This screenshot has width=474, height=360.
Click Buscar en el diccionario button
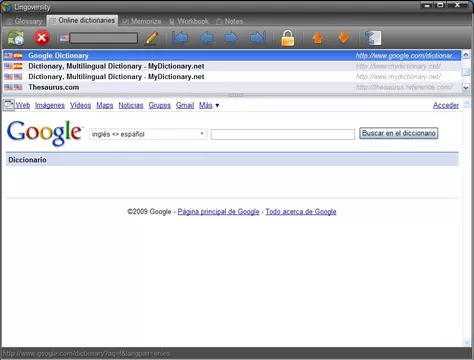point(399,133)
